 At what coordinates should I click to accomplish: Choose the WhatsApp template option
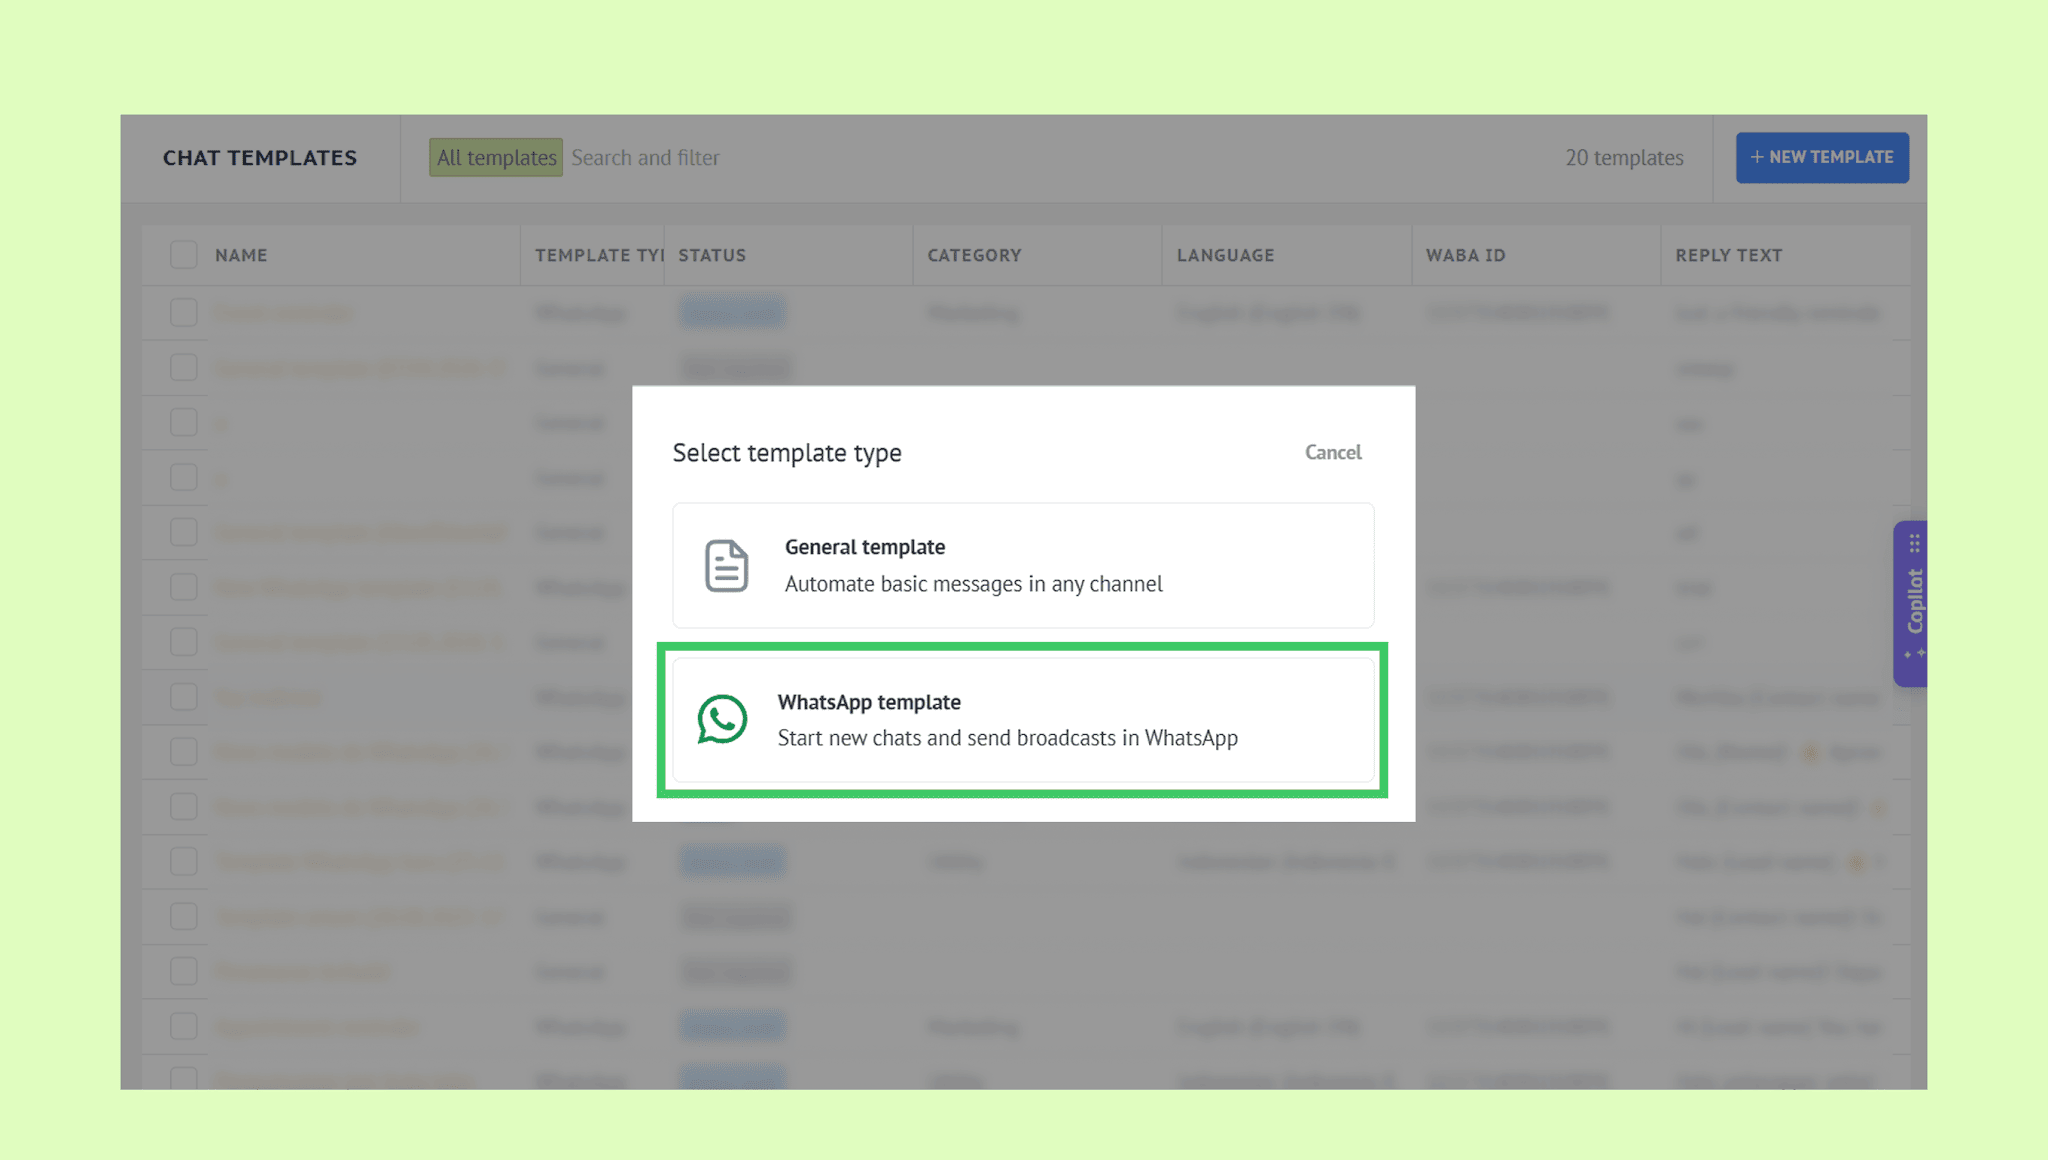point(1023,720)
